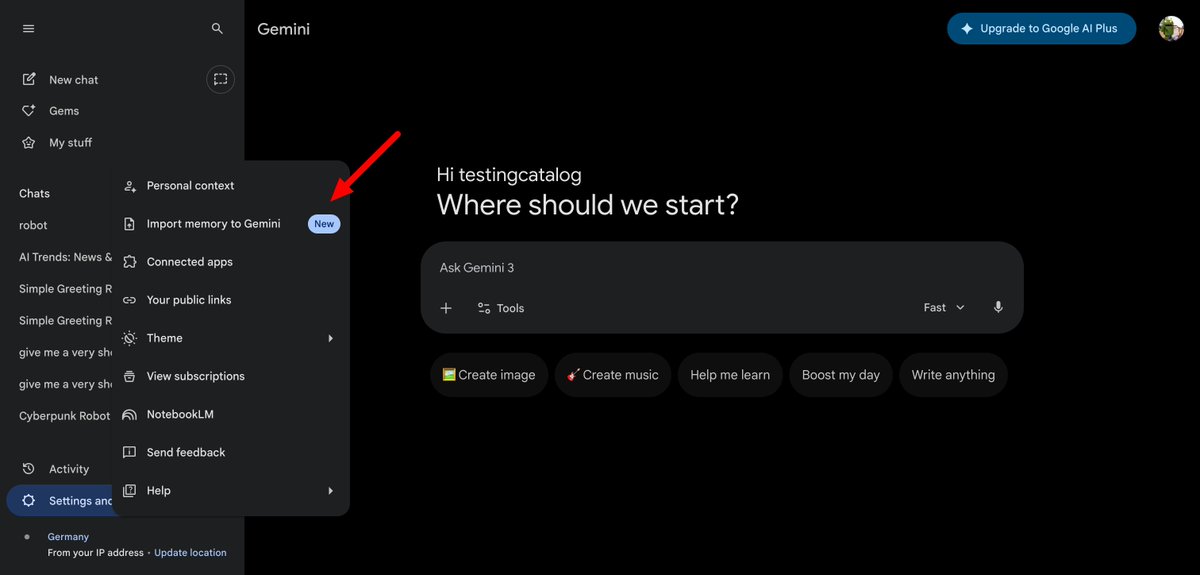Image resolution: width=1200 pixels, height=575 pixels.
Task: Click the Boost my day chip
Action: 841,375
